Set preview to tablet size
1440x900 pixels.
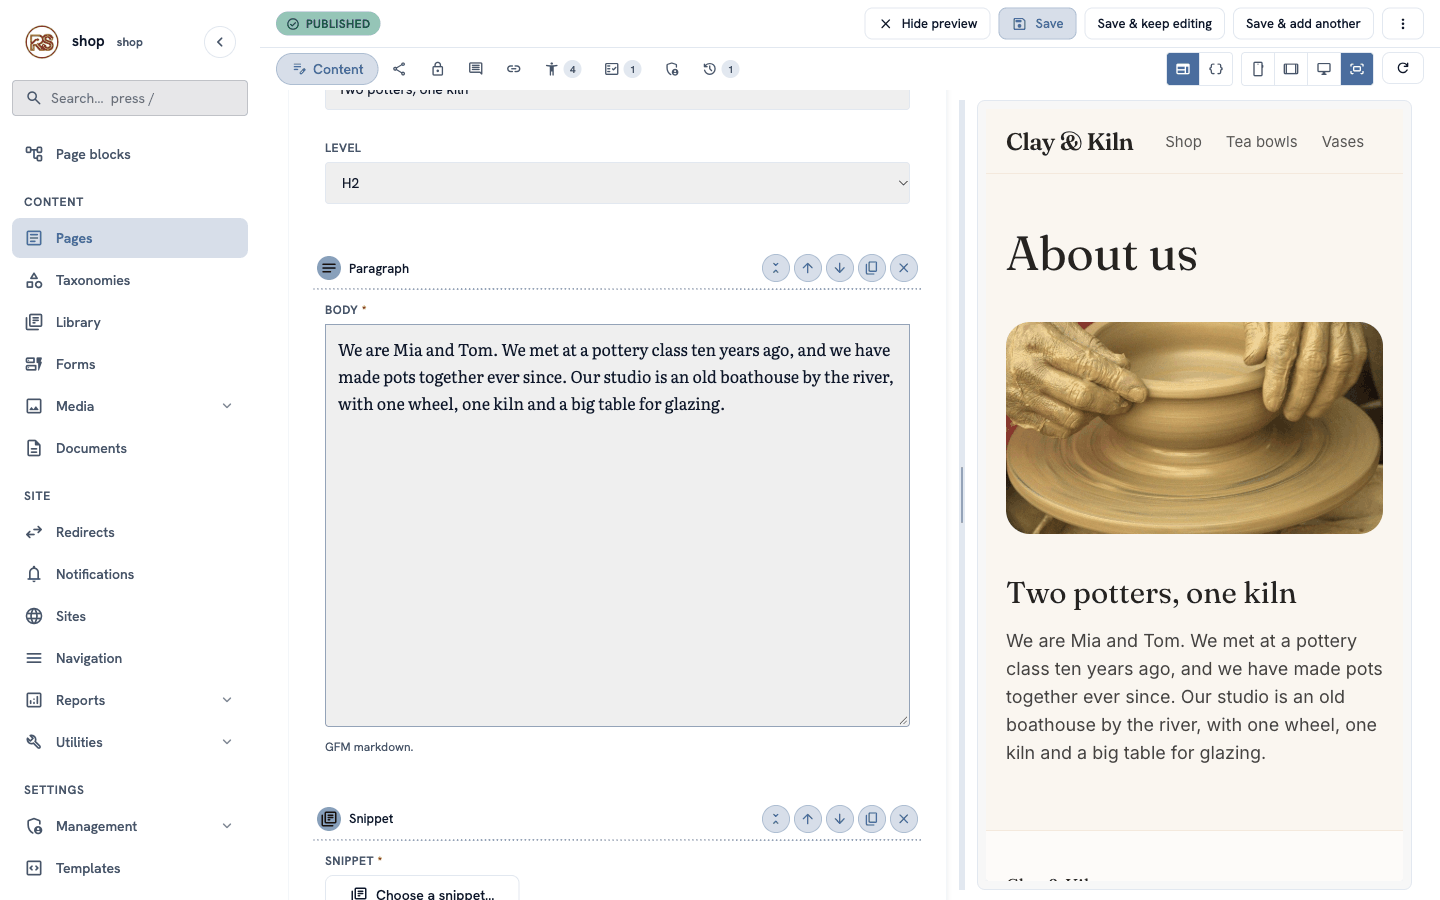click(x=1291, y=69)
